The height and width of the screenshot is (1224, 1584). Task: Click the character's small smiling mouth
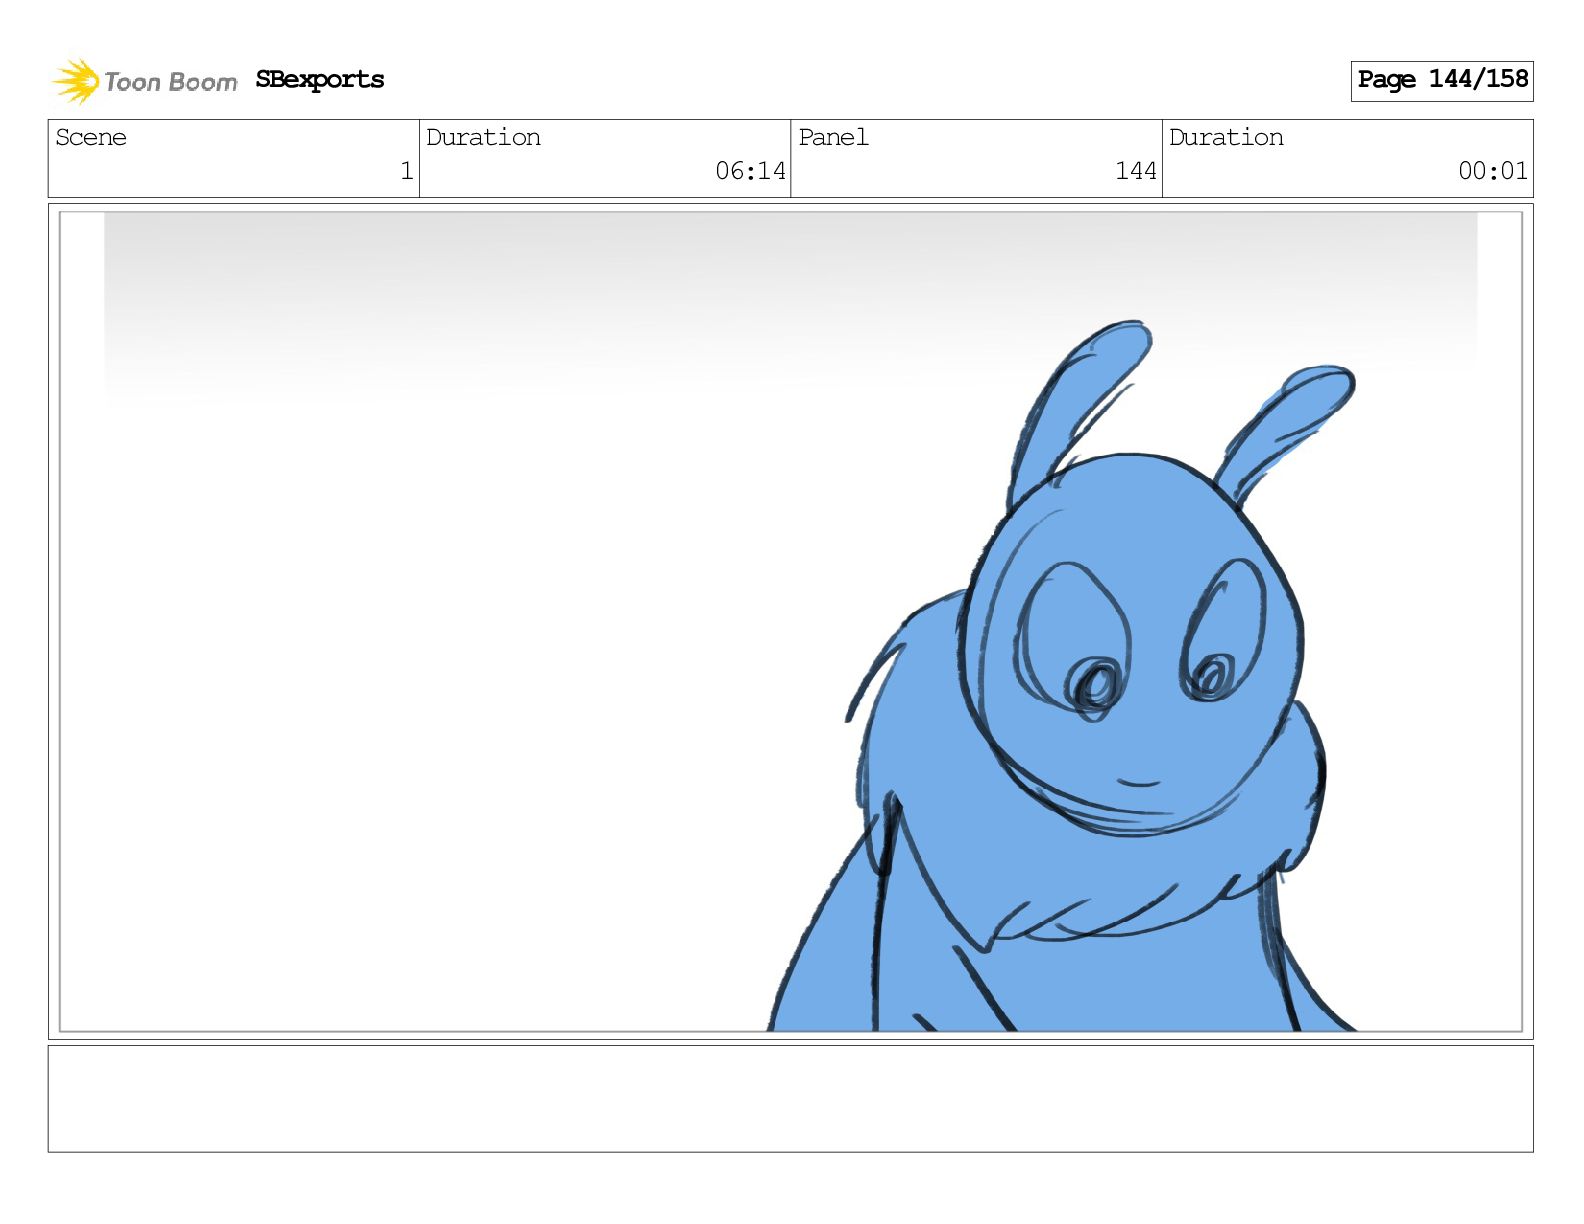(x=1138, y=782)
